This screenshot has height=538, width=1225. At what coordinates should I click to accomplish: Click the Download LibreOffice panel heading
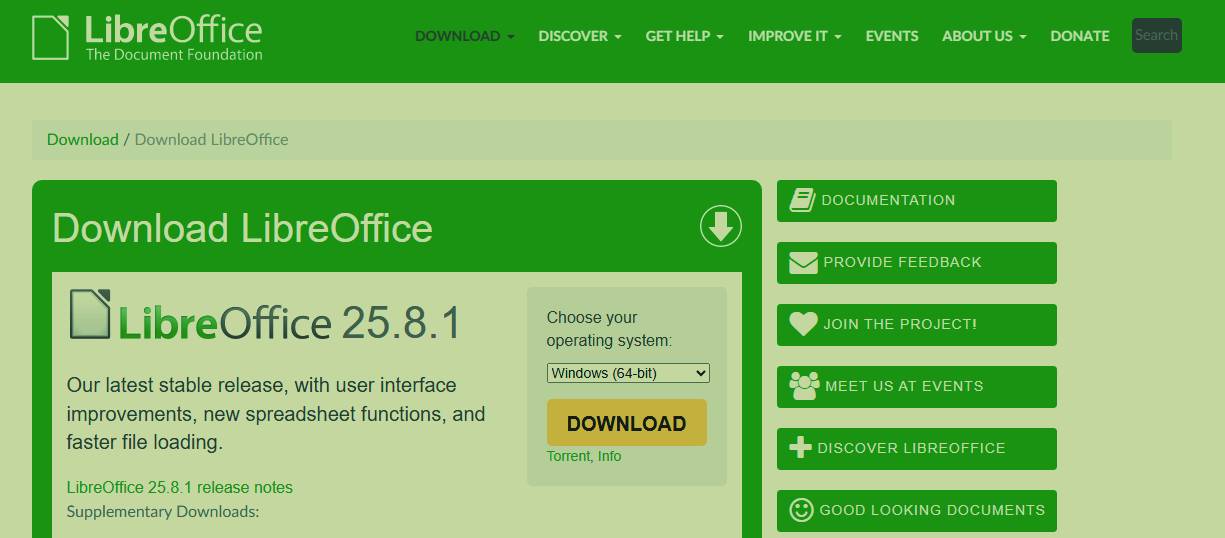[x=243, y=229]
